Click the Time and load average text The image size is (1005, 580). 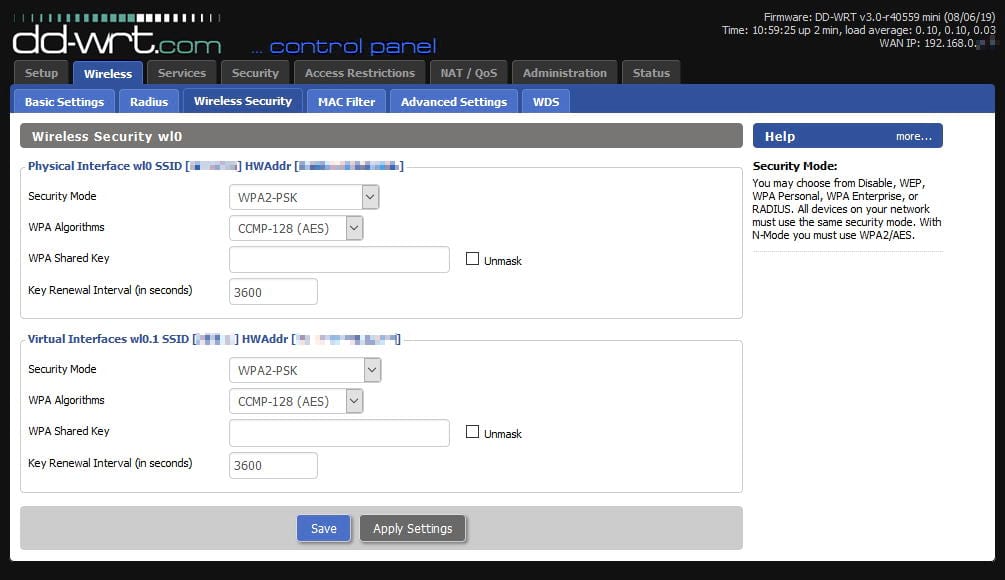pyautogui.click(x=859, y=30)
